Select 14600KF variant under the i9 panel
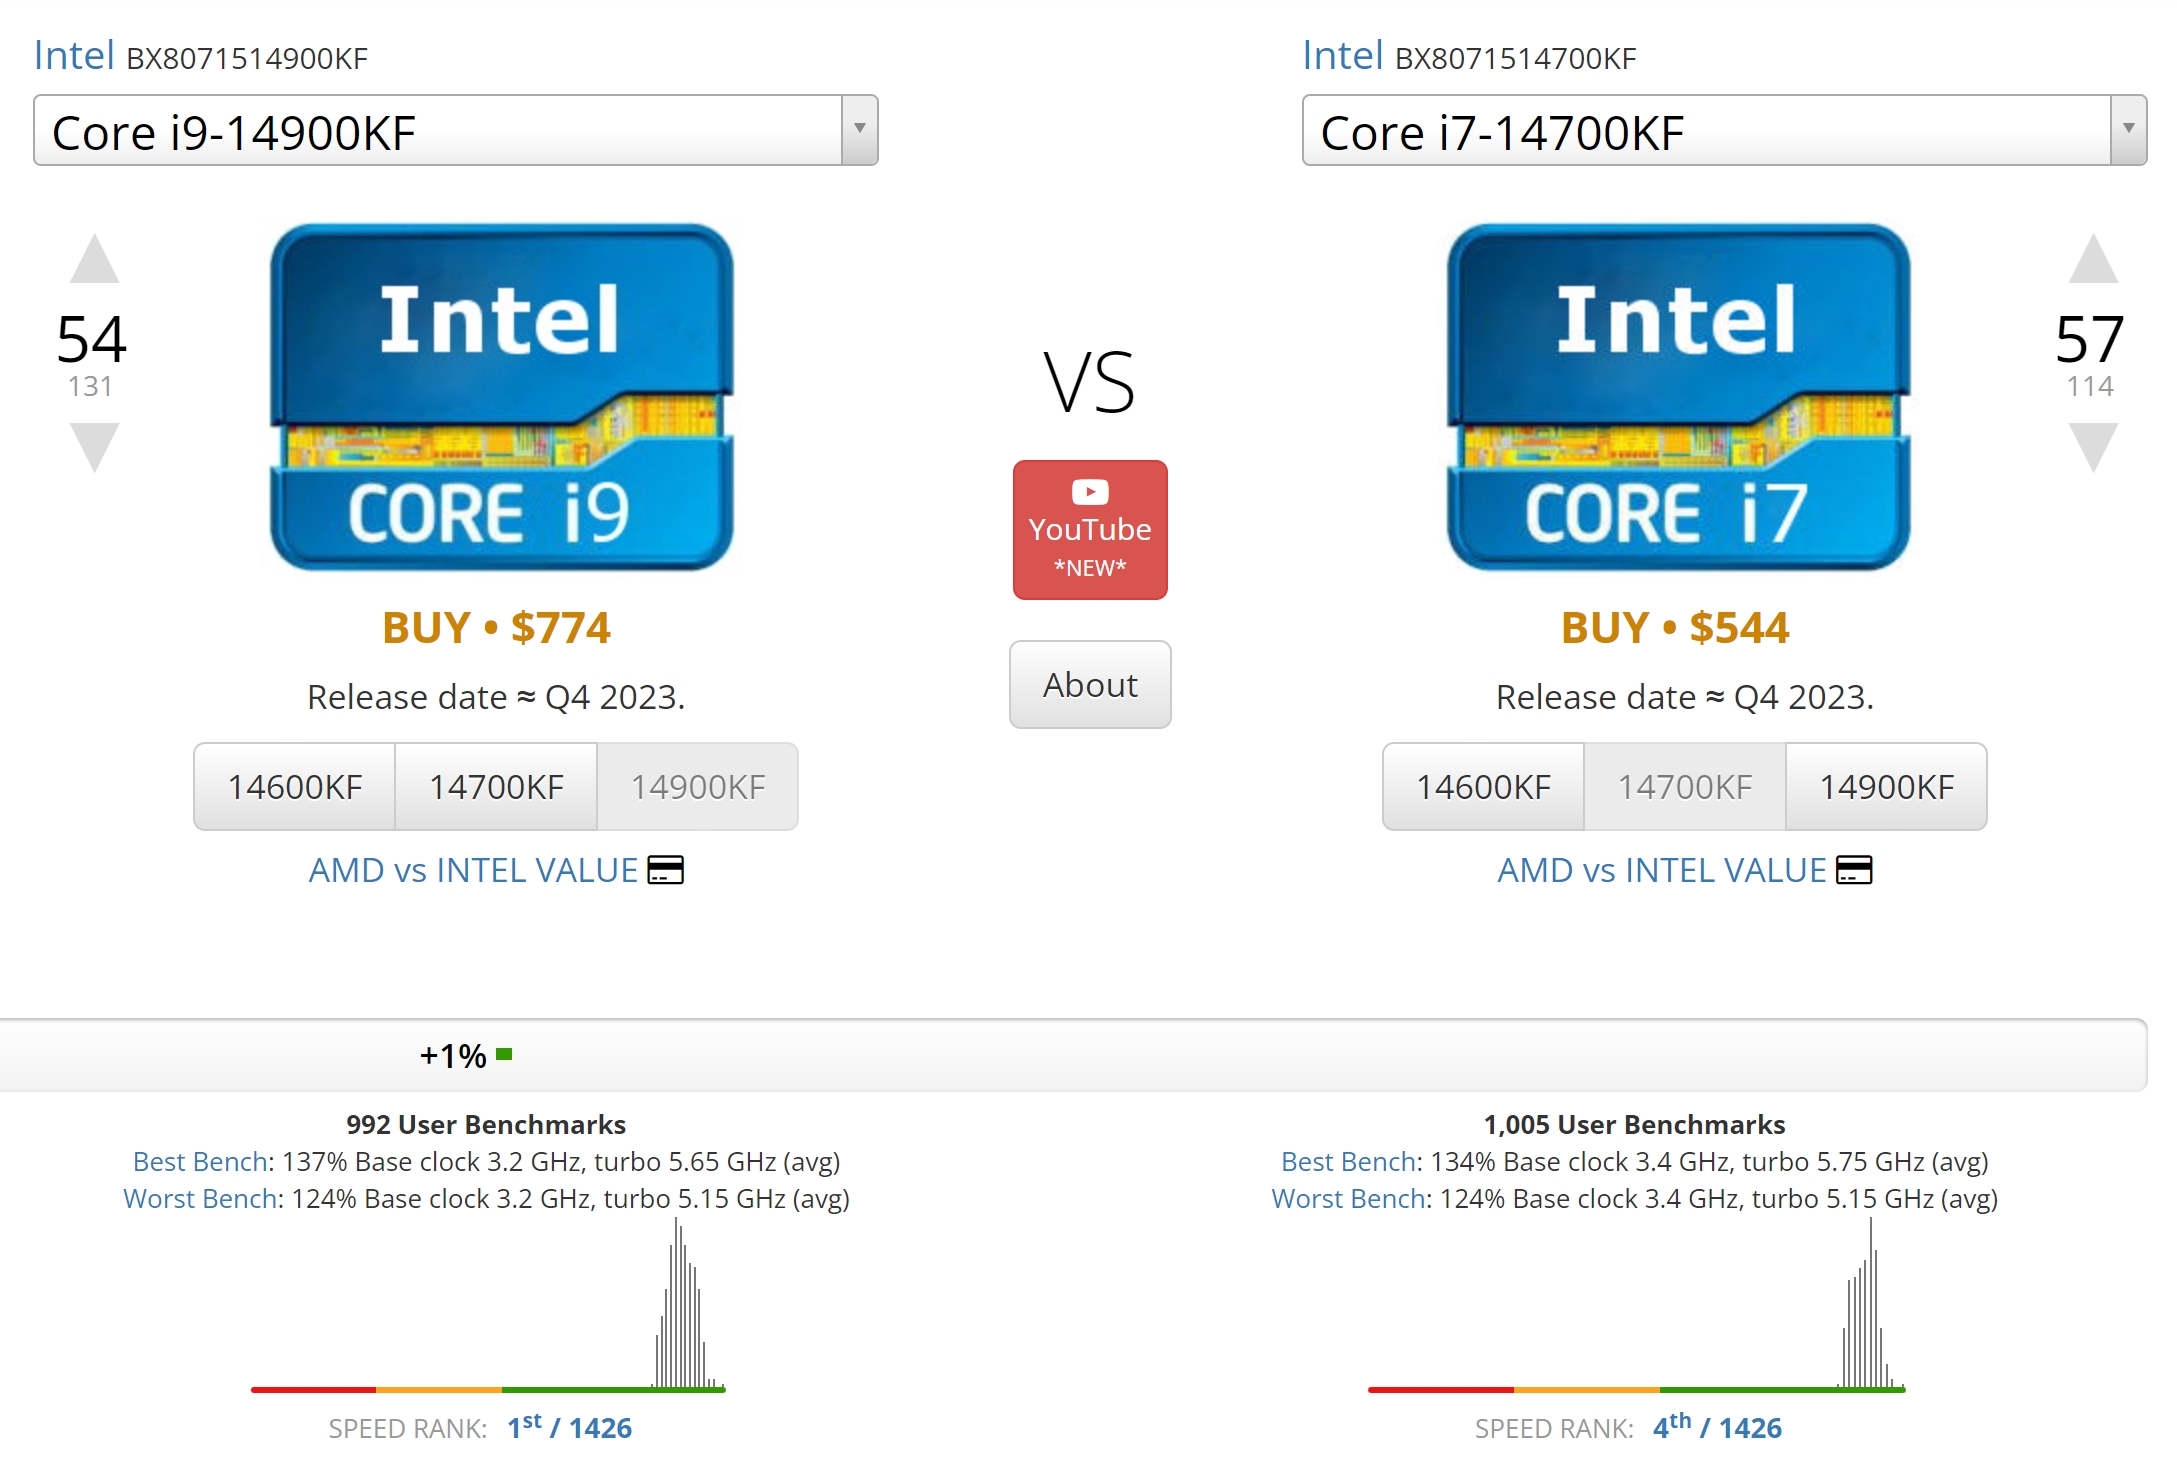Image resolution: width=2177 pixels, height=1459 pixels. click(295, 787)
